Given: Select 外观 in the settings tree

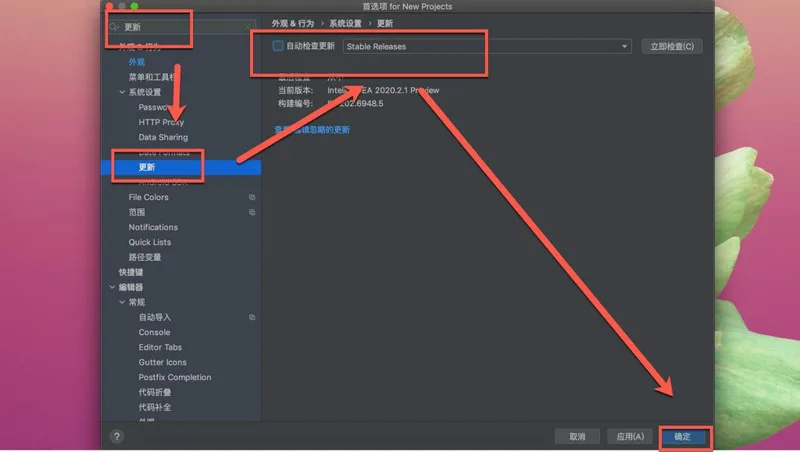Looking at the screenshot, I should (136, 62).
